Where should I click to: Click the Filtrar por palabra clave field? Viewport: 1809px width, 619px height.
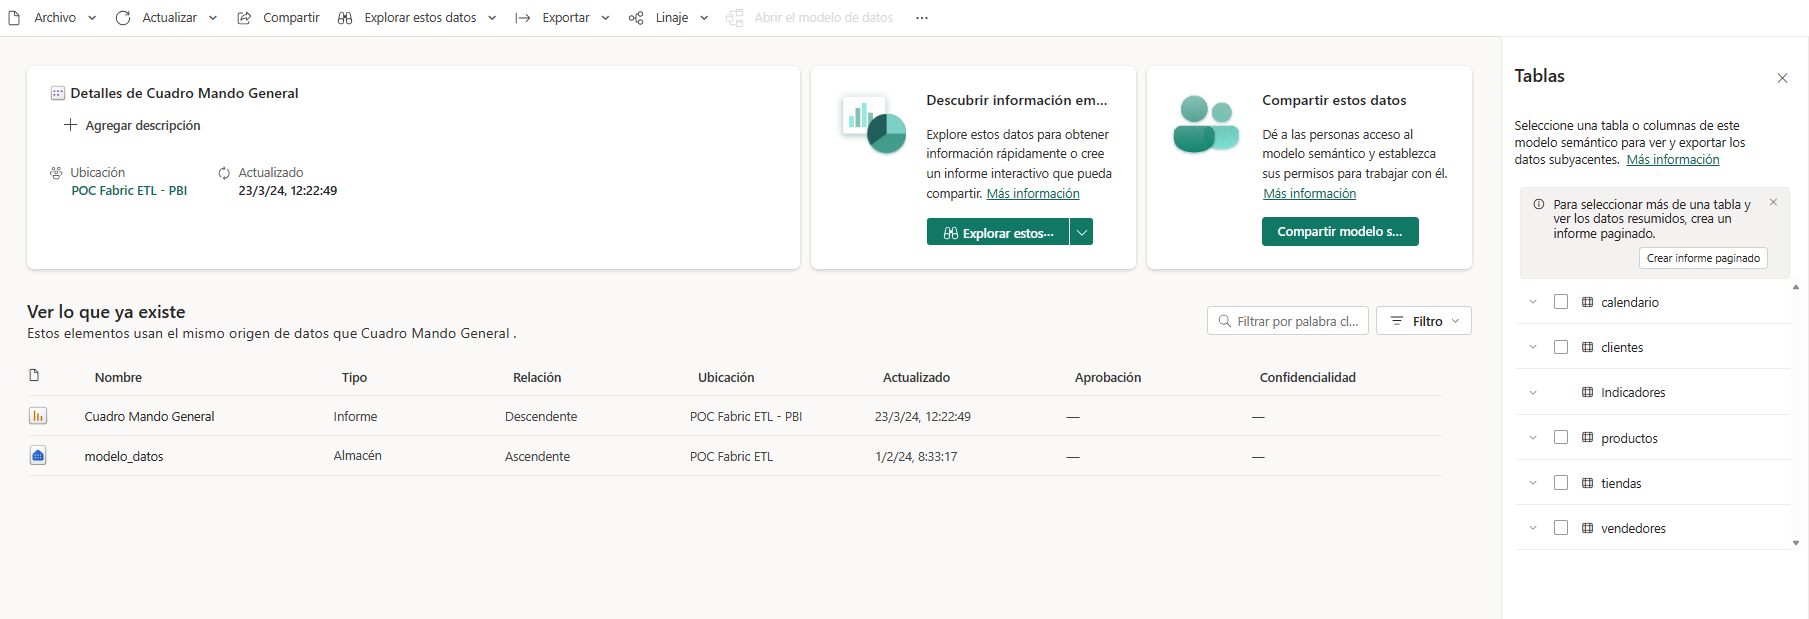pyautogui.click(x=1287, y=321)
